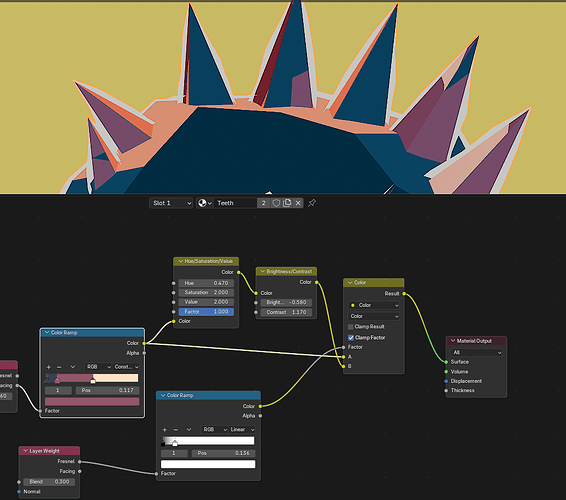This screenshot has width=566, height=500.
Task: Click the Result output socket on Color node
Action: coord(404,294)
